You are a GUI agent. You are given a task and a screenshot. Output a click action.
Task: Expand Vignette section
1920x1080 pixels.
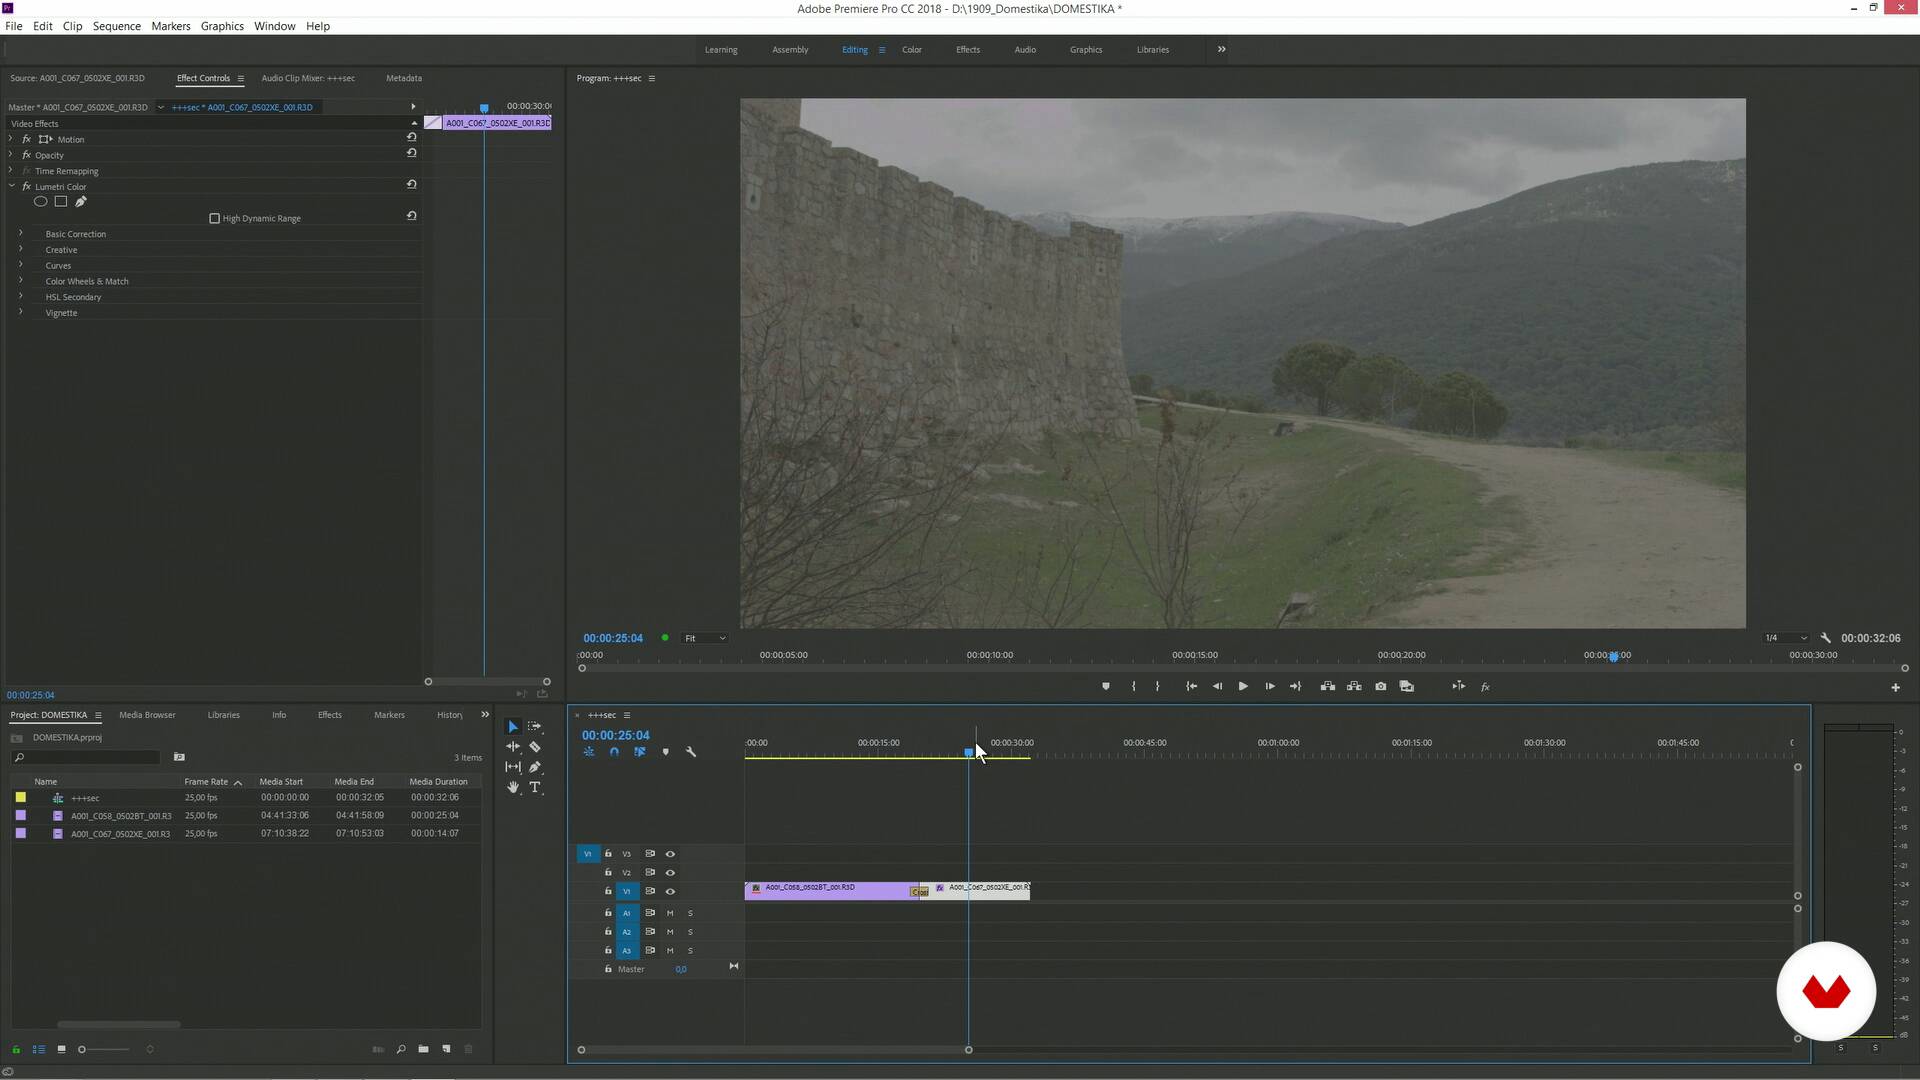click(21, 312)
